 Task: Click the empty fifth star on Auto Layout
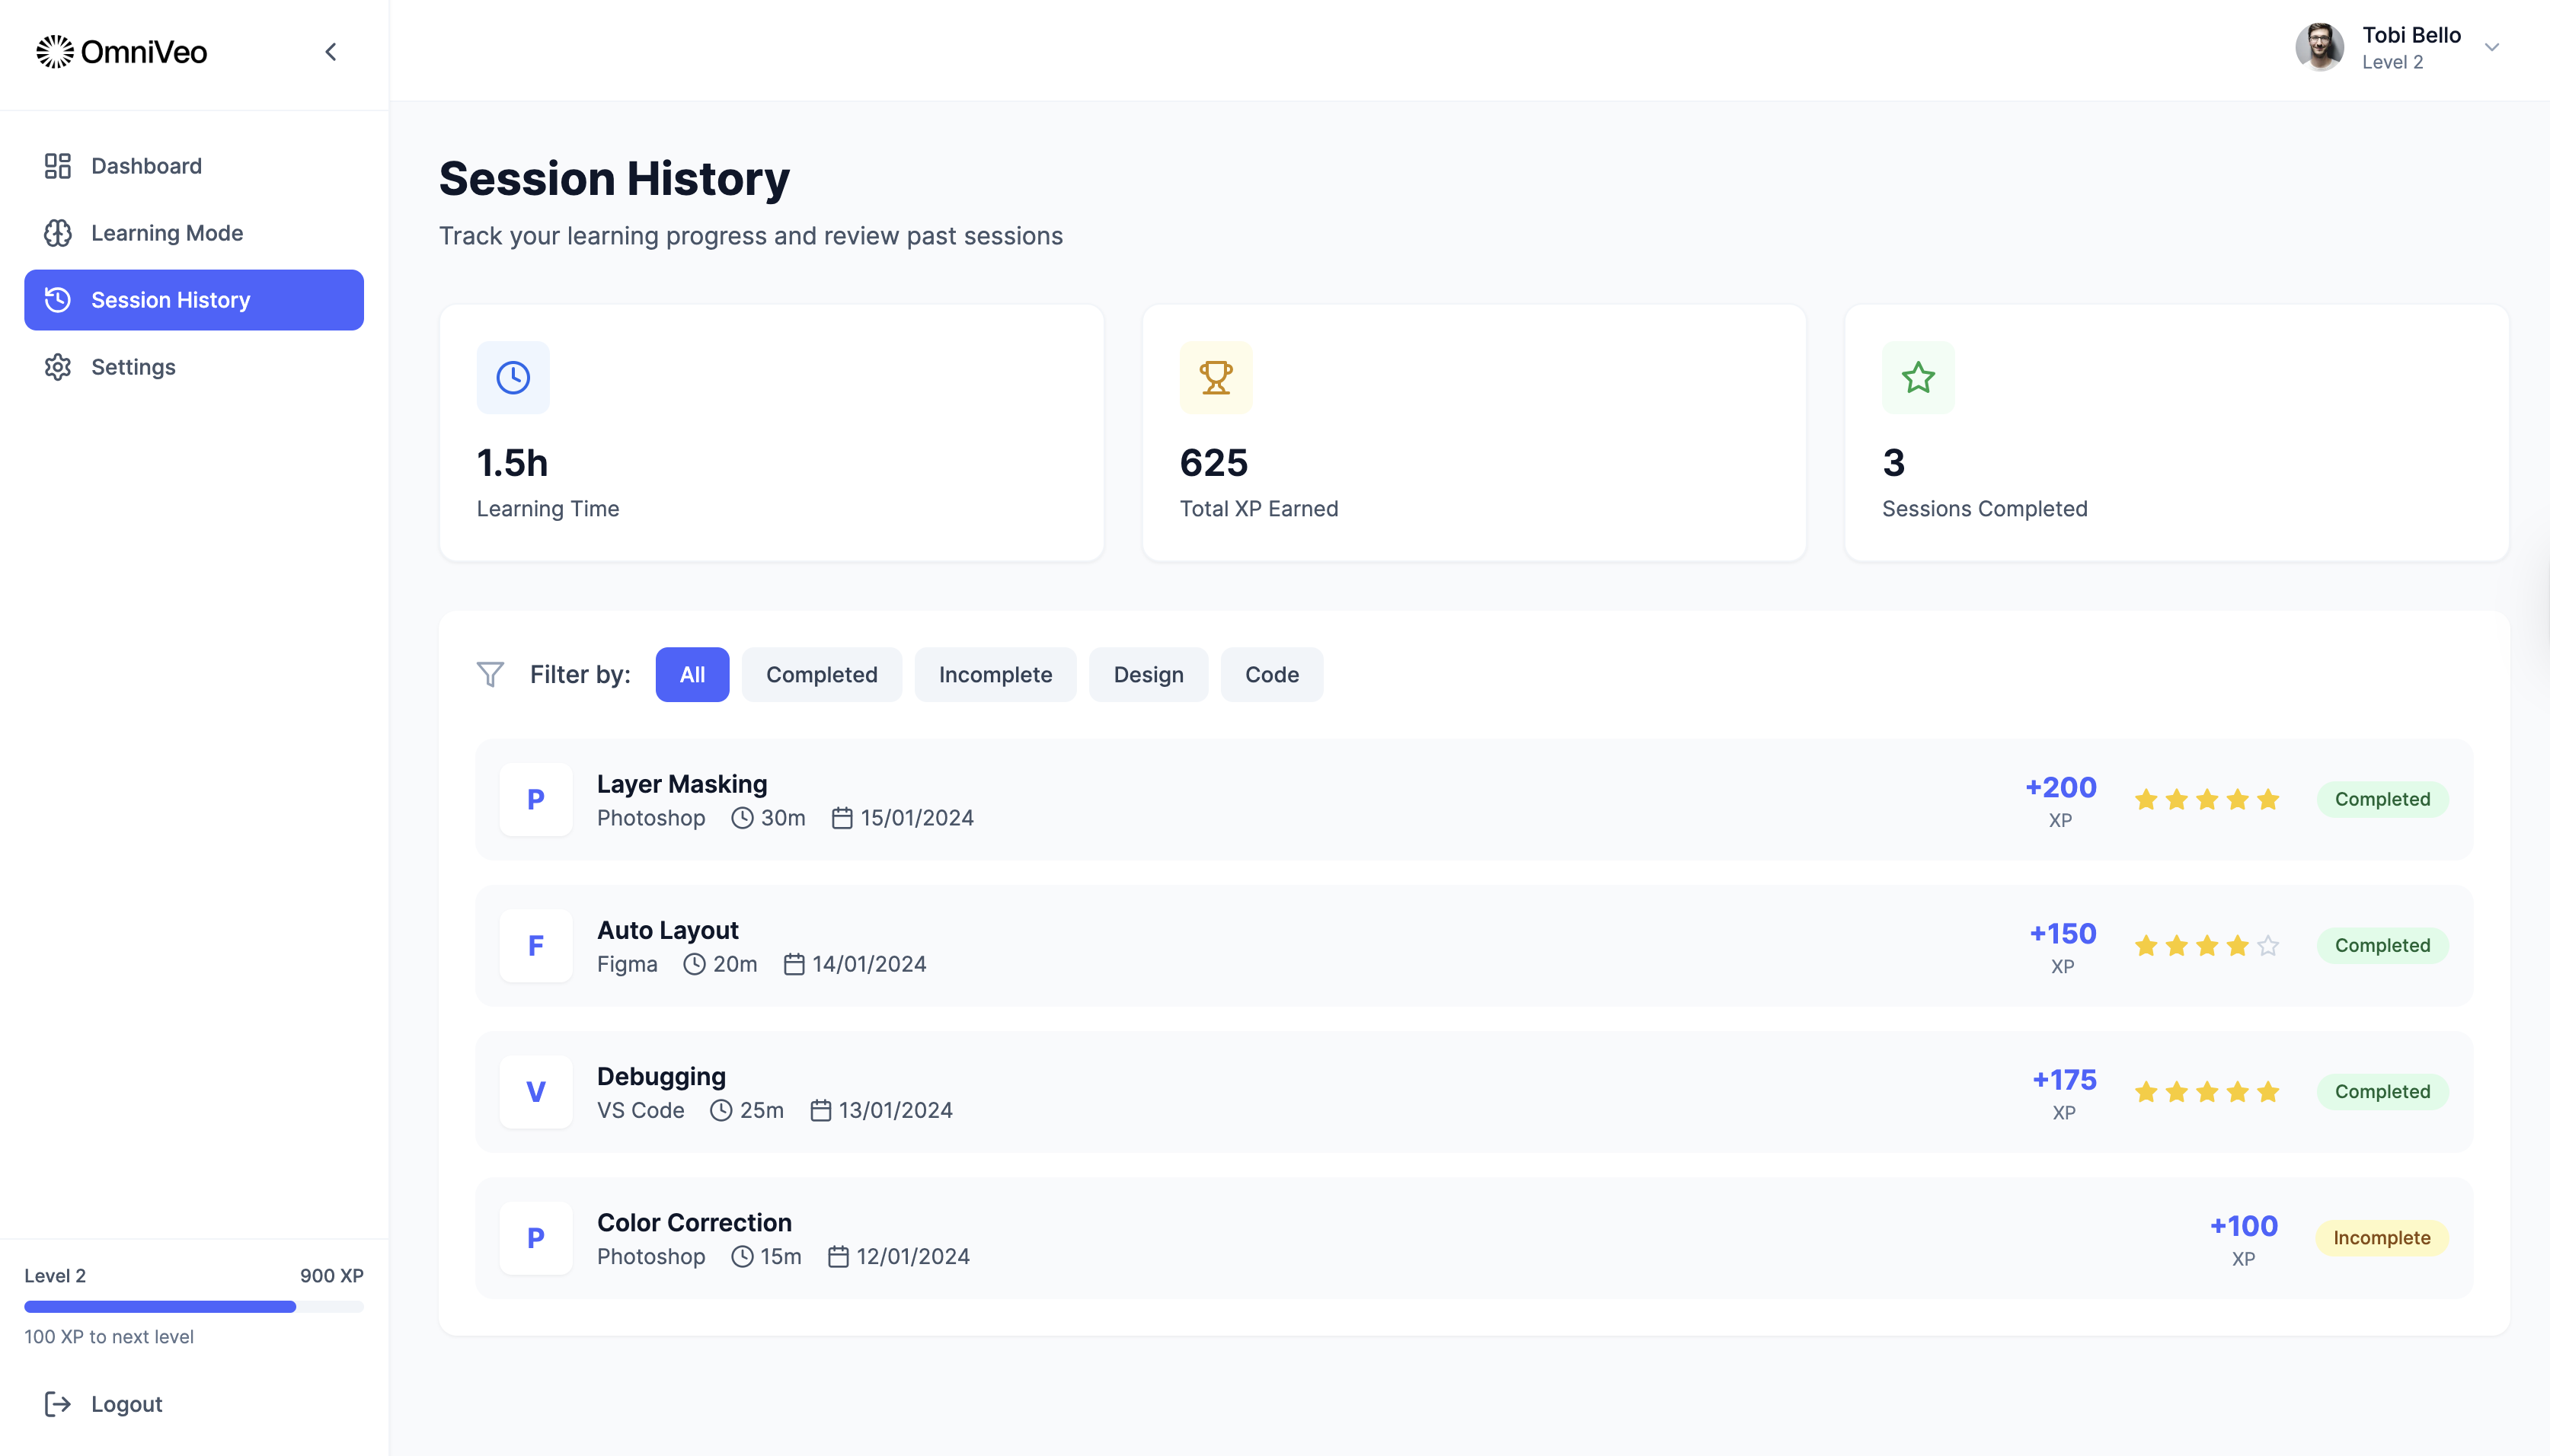point(2268,946)
